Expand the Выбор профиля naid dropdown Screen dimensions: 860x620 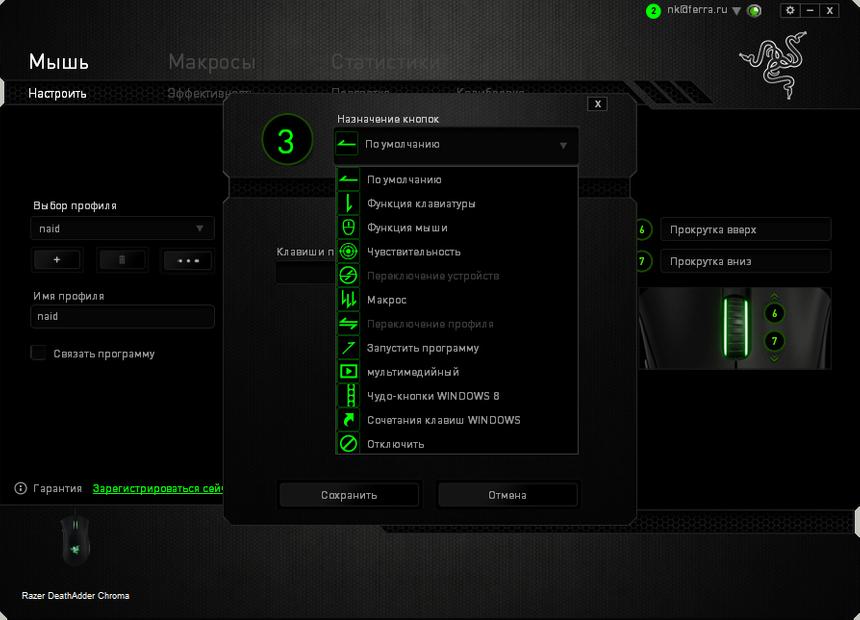coord(122,229)
